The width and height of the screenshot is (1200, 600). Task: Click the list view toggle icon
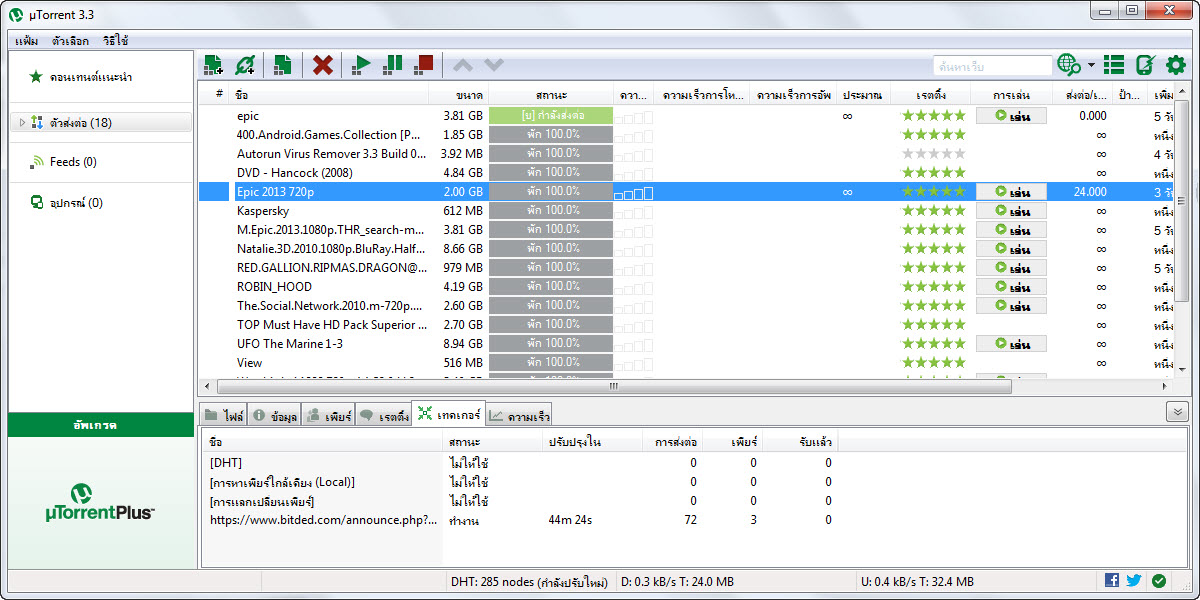coord(1114,65)
